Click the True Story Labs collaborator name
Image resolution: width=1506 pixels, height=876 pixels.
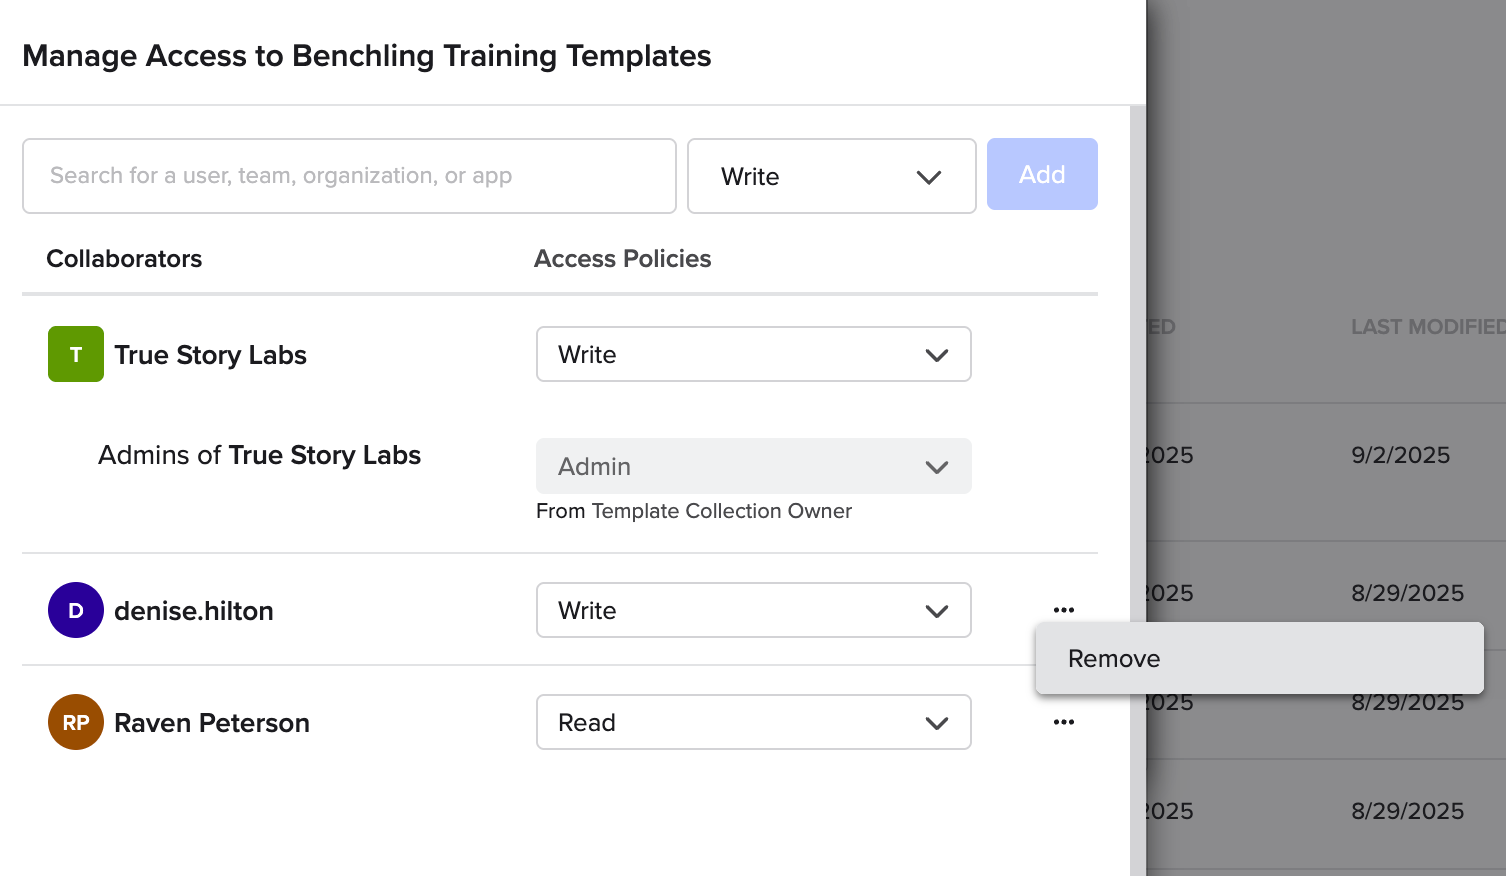coord(210,355)
